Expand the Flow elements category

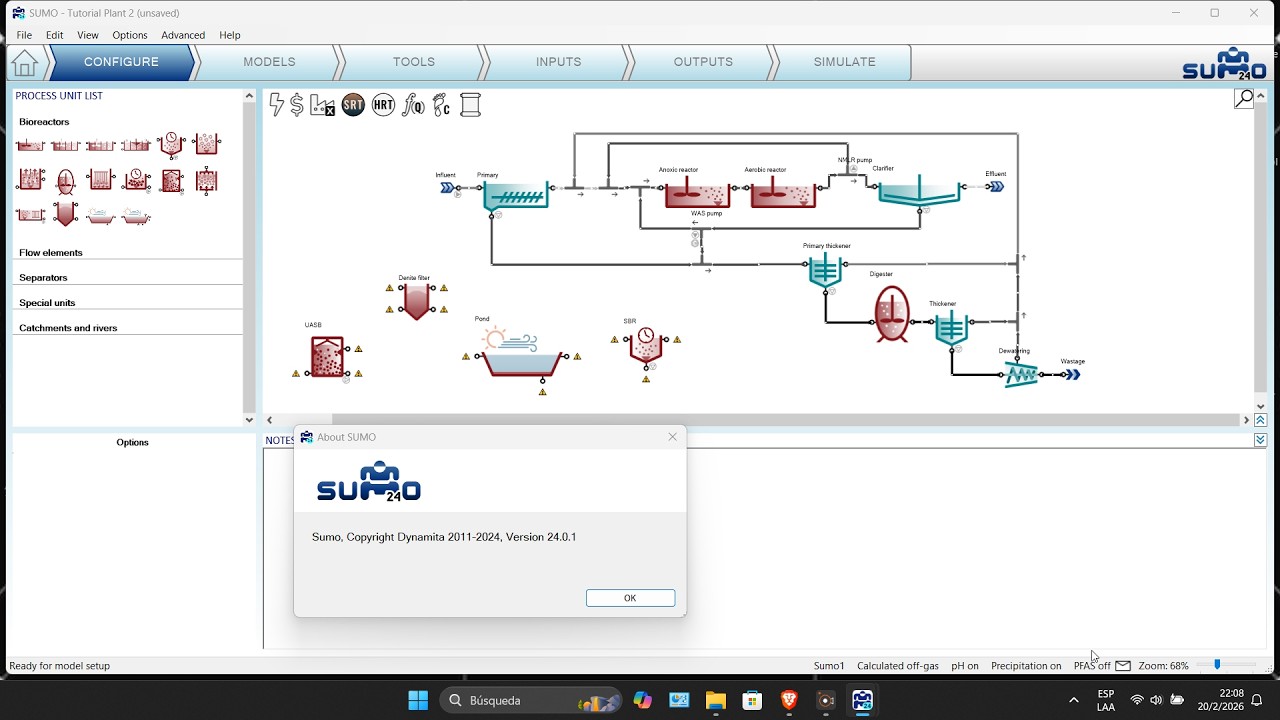(x=51, y=253)
